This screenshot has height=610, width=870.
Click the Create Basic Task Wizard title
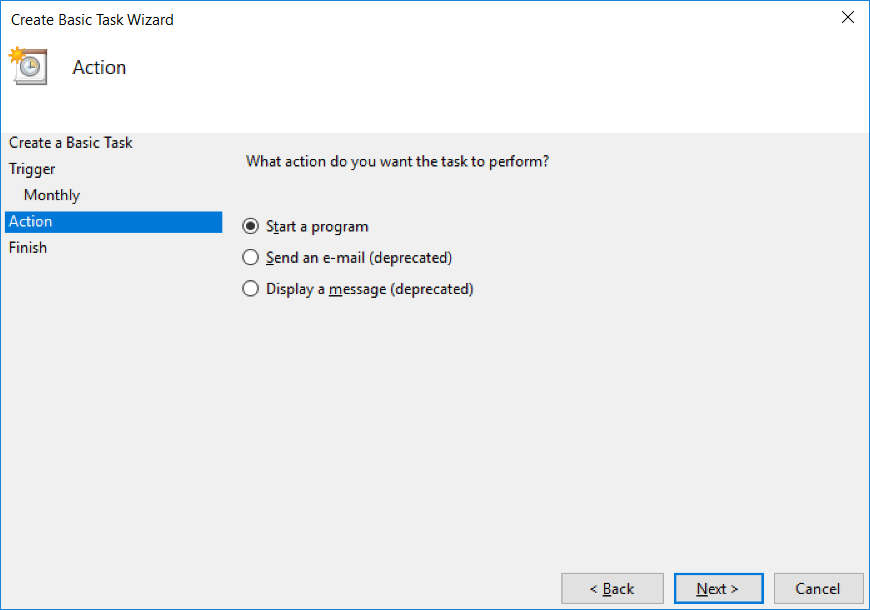pyautogui.click(x=92, y=19)
